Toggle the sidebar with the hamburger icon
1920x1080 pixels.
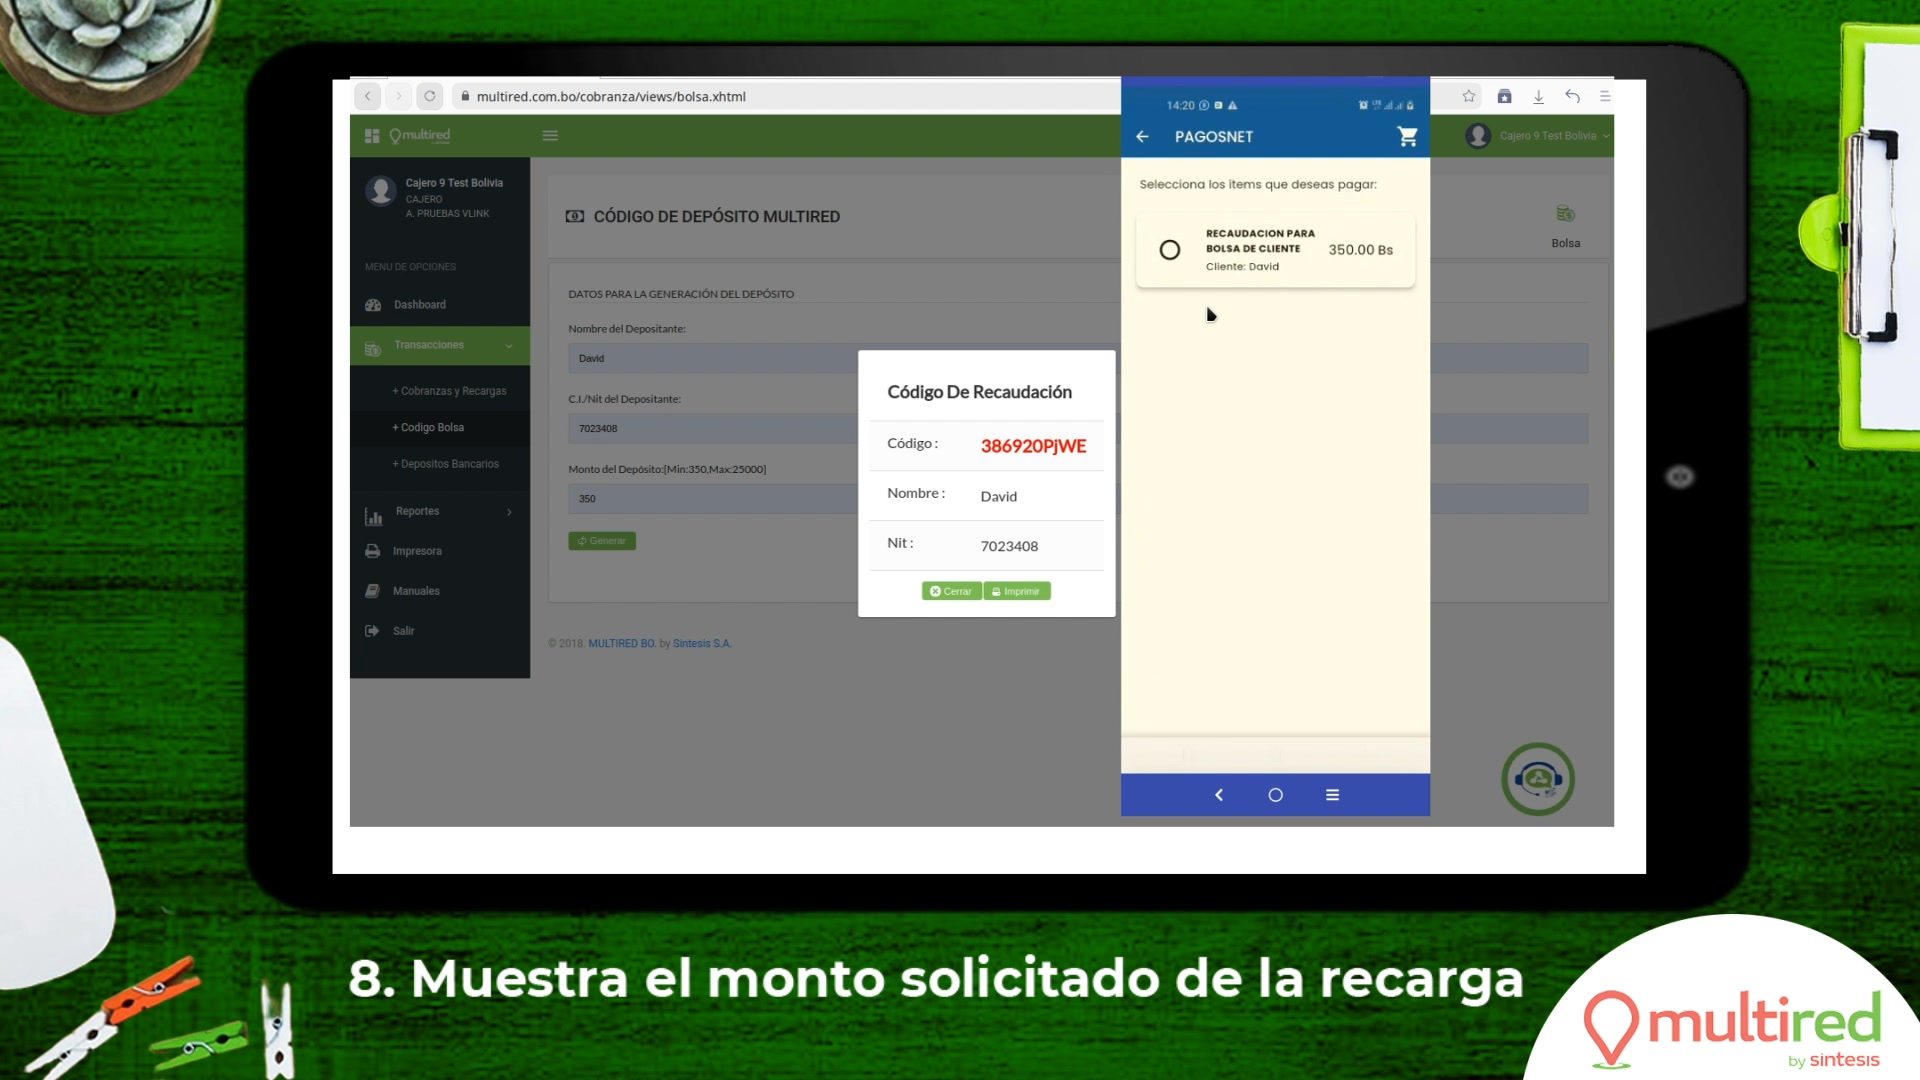tap(550, 136)
